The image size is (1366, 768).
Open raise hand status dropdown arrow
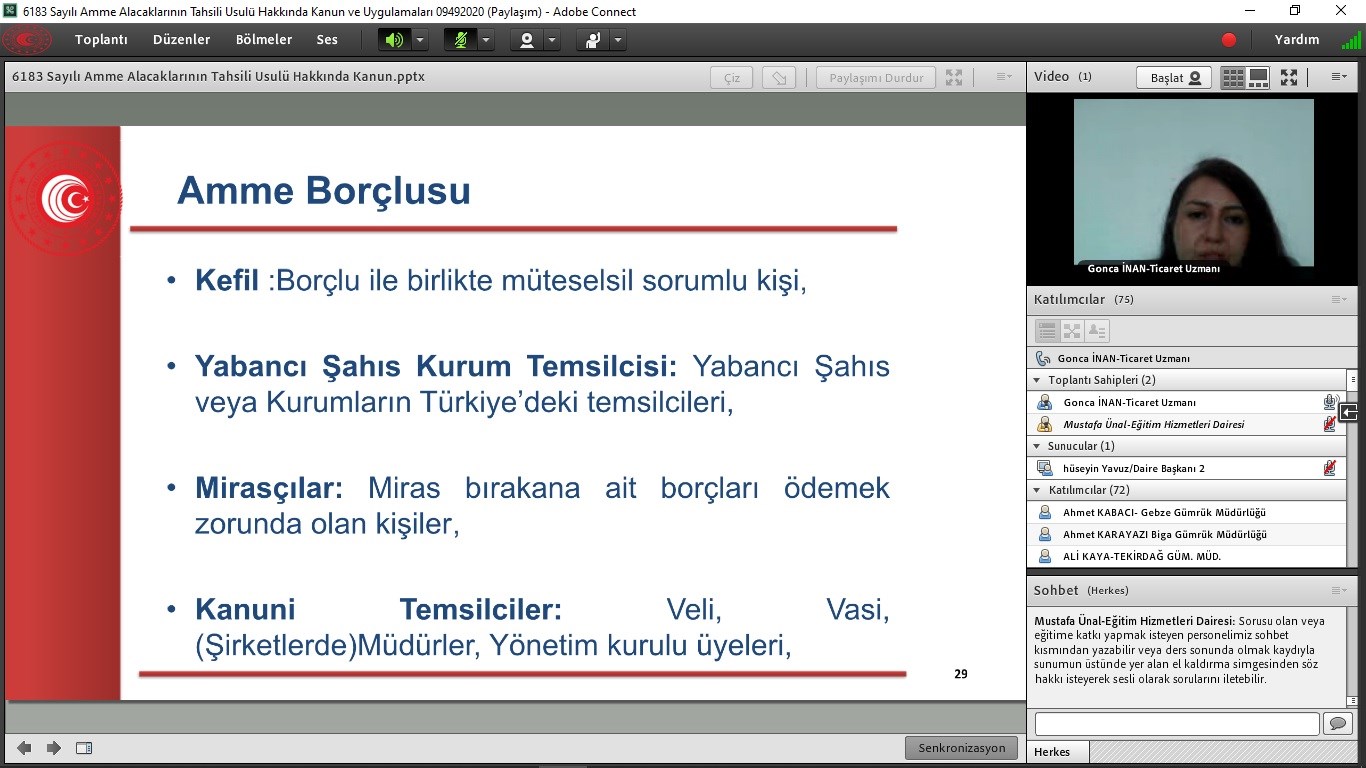(618, 40)
